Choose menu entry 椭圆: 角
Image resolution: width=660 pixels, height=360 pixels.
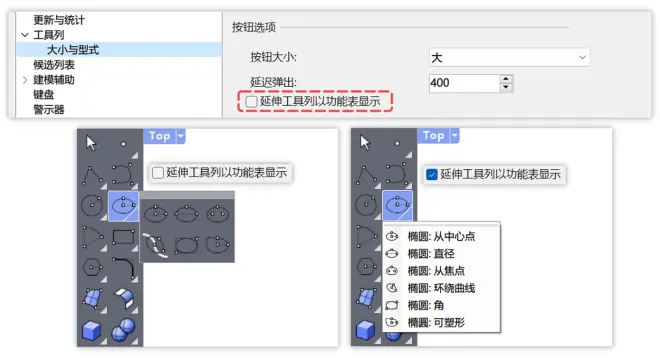point(442,305)
